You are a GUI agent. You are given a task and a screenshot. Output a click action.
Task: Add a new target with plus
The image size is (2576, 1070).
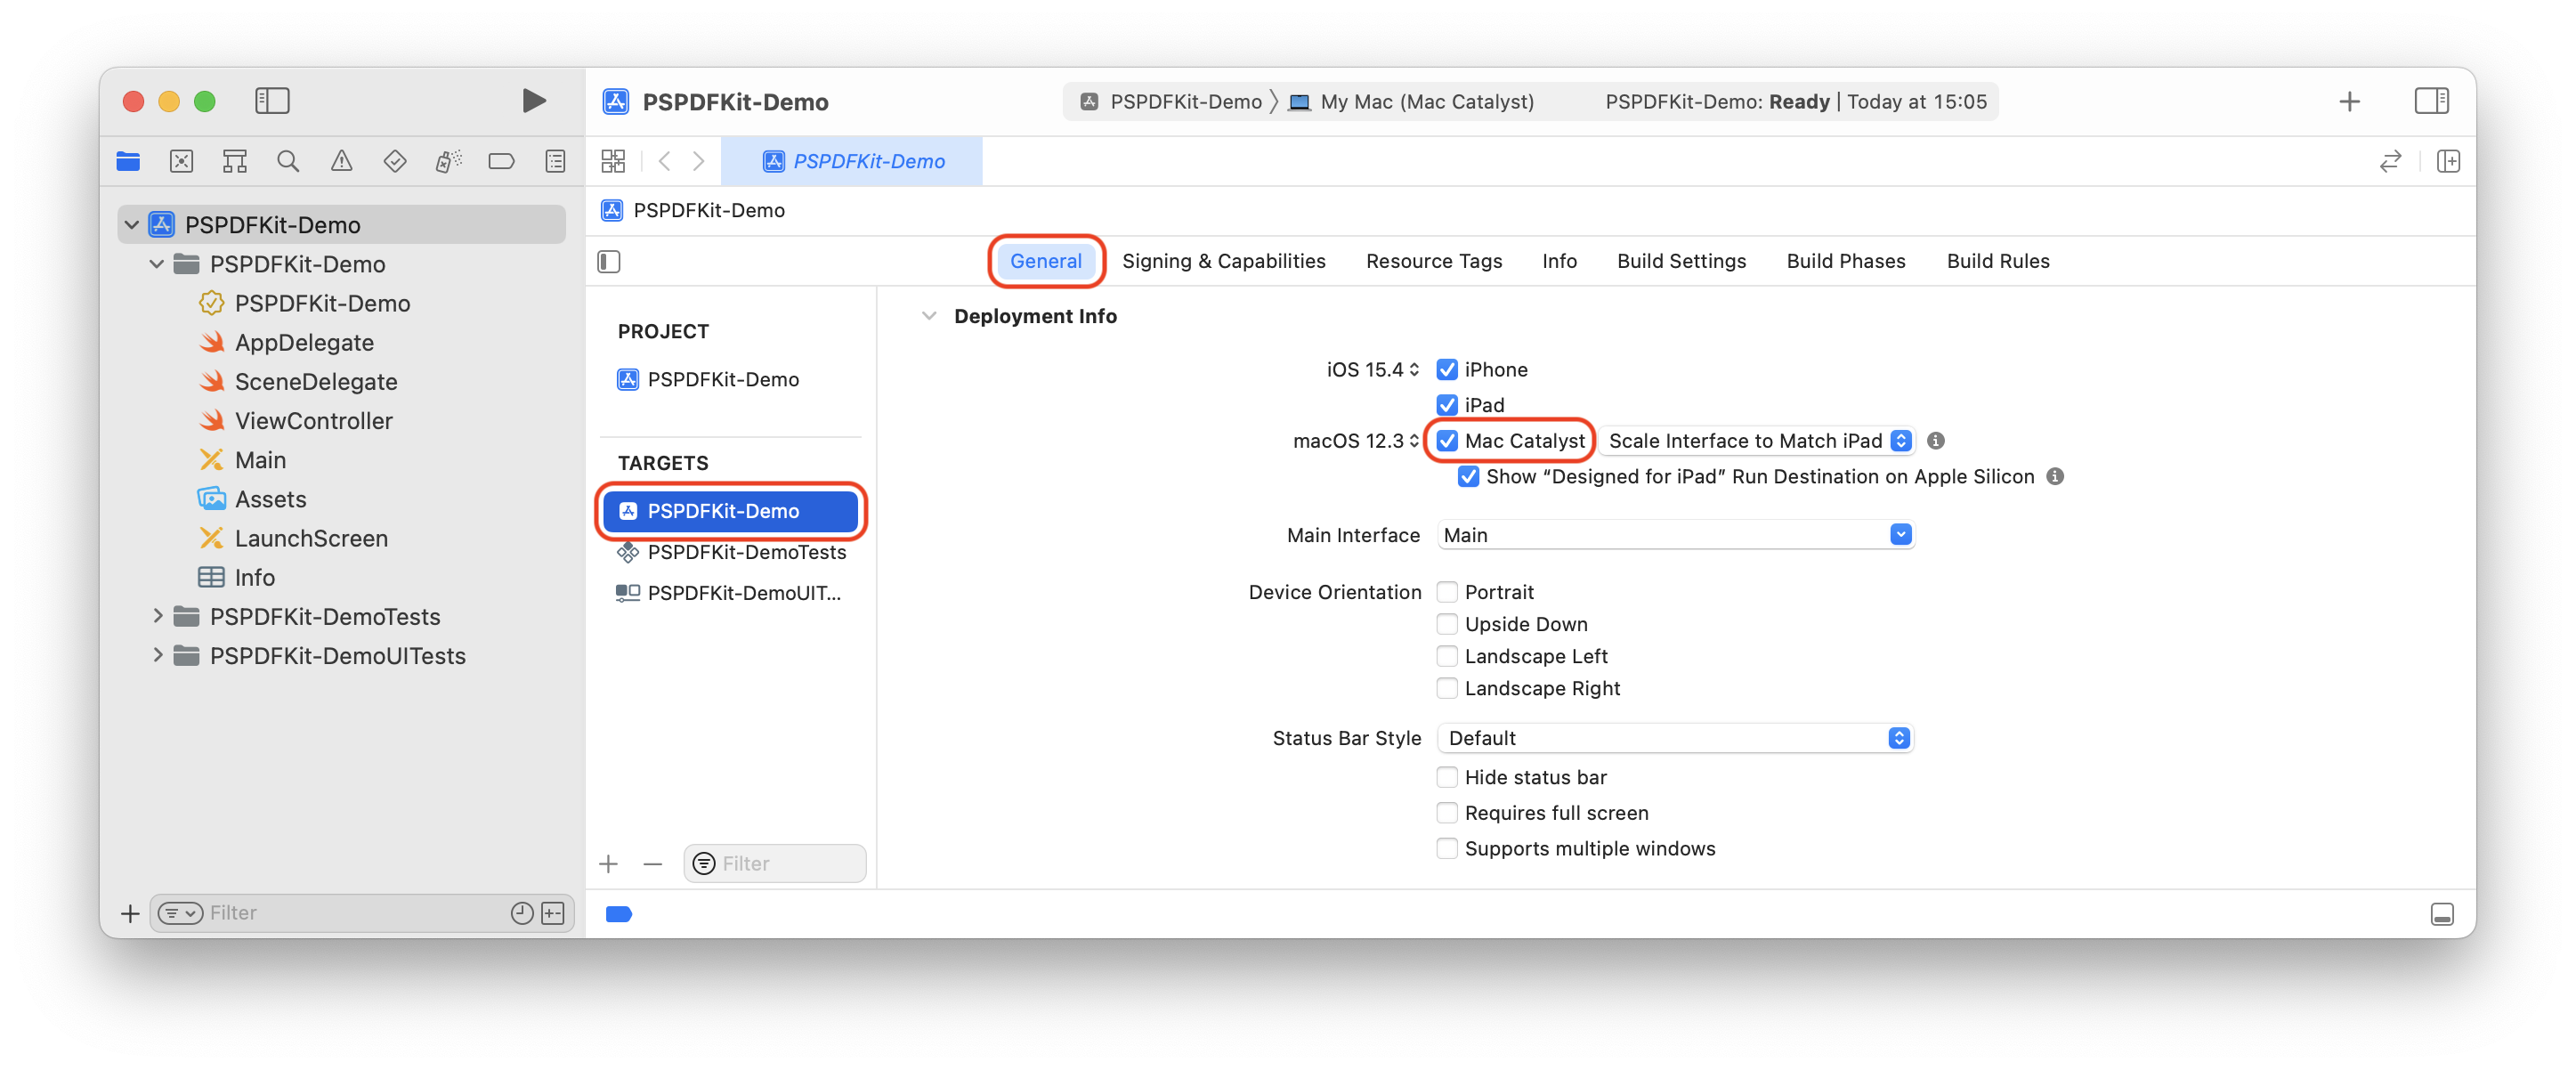(x=608, y=863)
